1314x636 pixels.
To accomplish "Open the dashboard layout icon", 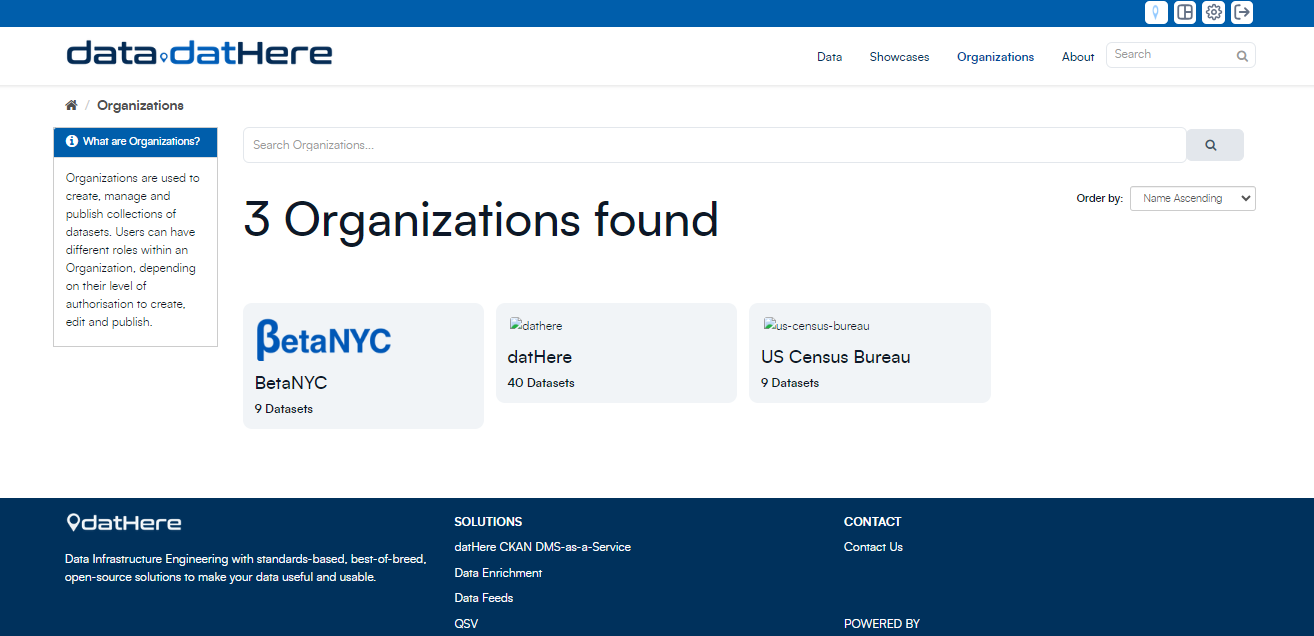I will tap(1185, 13).
